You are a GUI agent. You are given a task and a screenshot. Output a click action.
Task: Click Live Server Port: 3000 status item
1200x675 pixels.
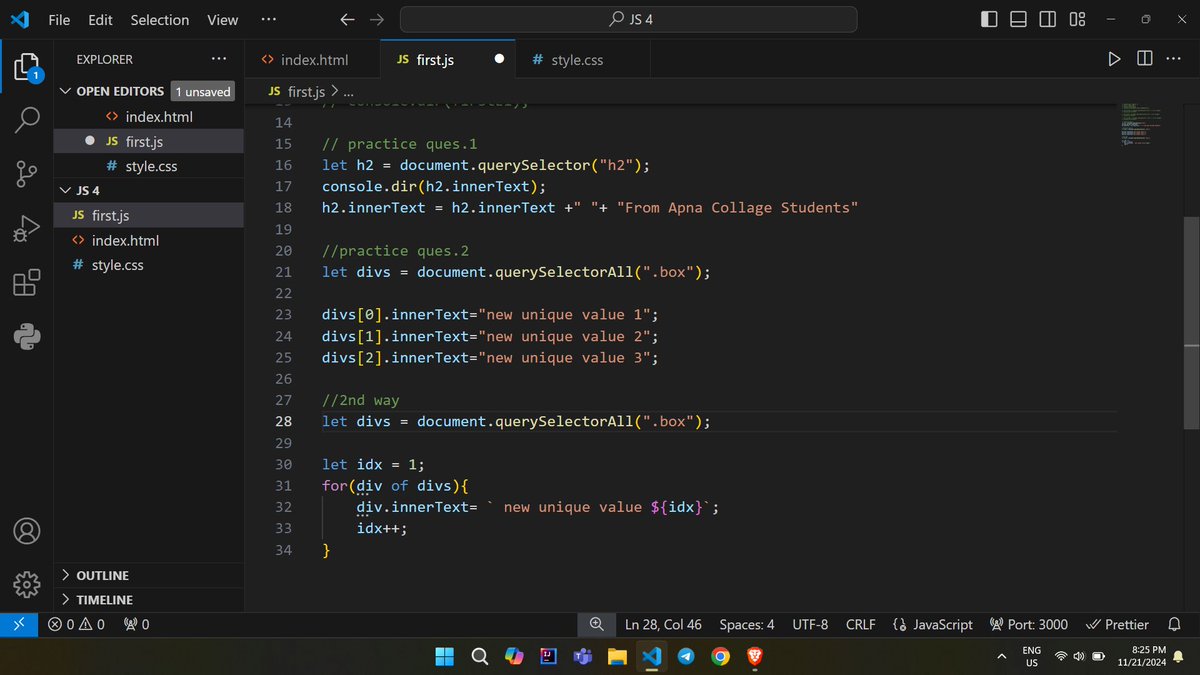pos(1028,624)
